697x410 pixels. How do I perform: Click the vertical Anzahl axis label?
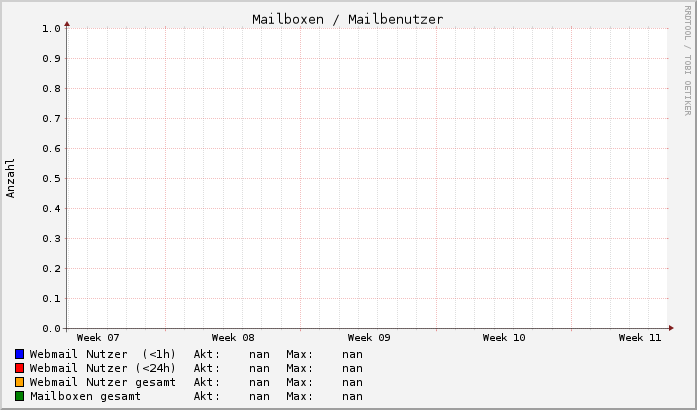(11, 178)
